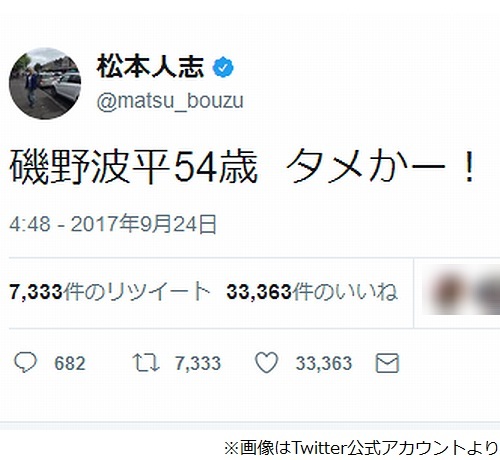Click the 682 reply count
The image size is (500, 460).
(x=70, y=363)
